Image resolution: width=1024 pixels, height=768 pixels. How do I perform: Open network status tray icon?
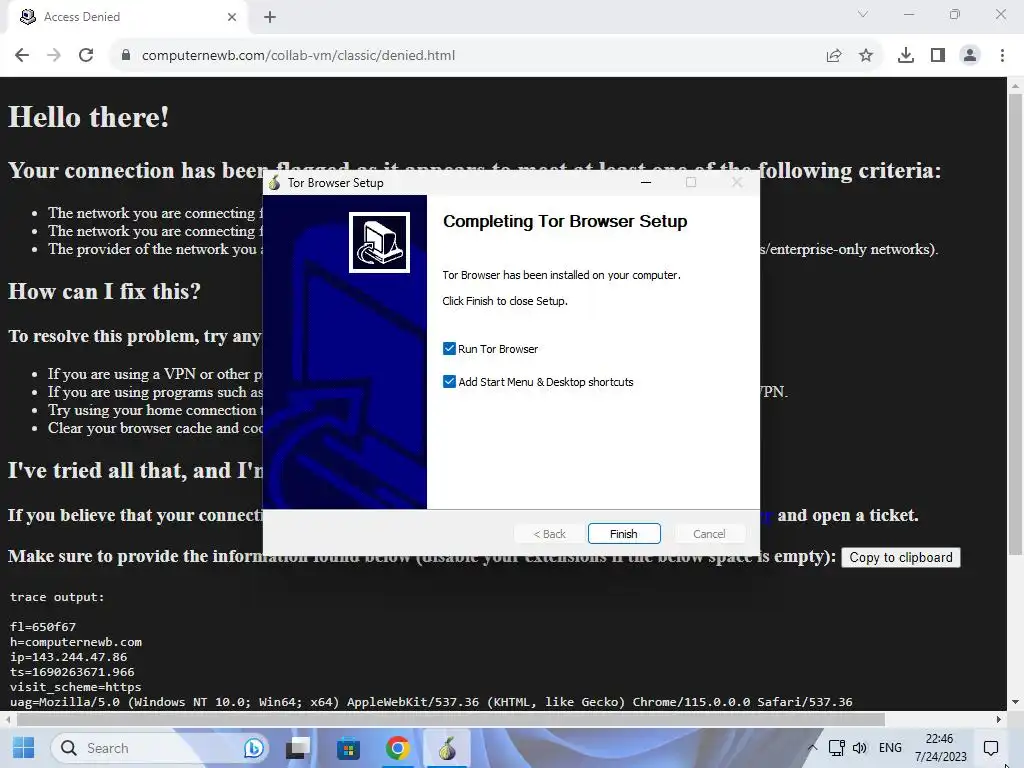(837, 748)
